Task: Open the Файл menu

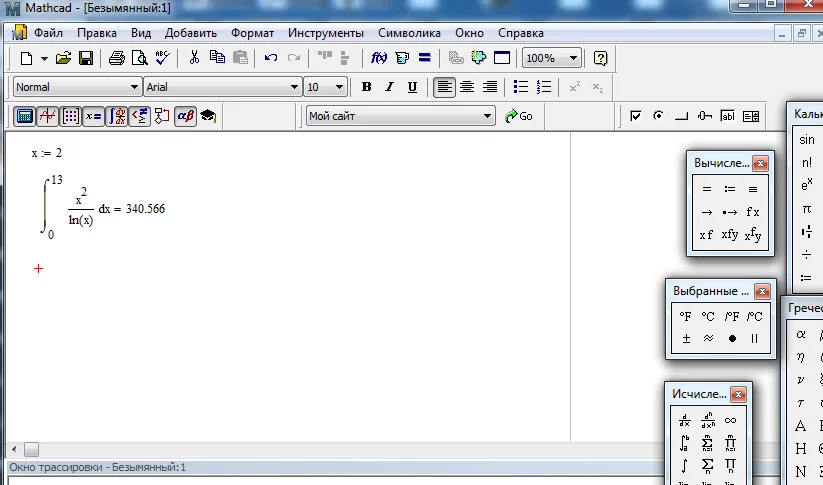Action: click(x=48, y=33)
